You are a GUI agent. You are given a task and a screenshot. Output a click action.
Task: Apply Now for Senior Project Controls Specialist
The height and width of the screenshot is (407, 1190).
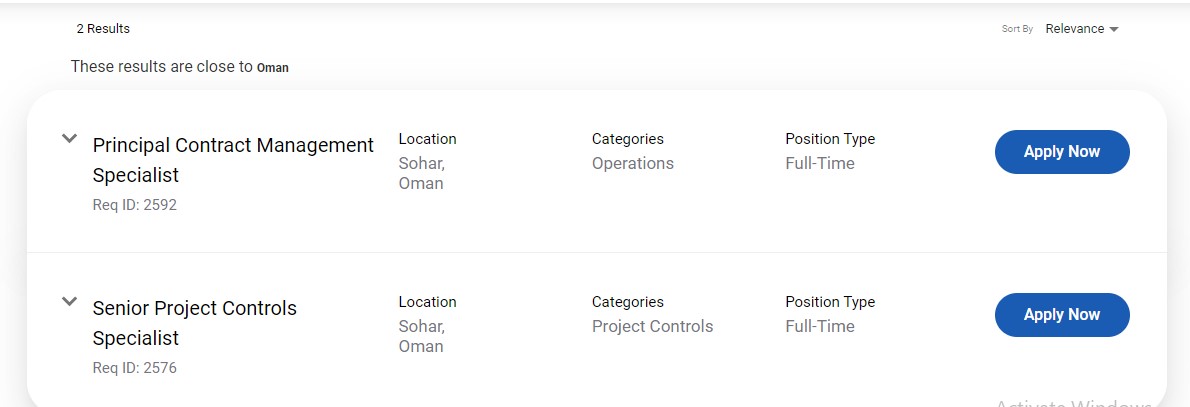pyautogui.click(x=1062, y=314)
